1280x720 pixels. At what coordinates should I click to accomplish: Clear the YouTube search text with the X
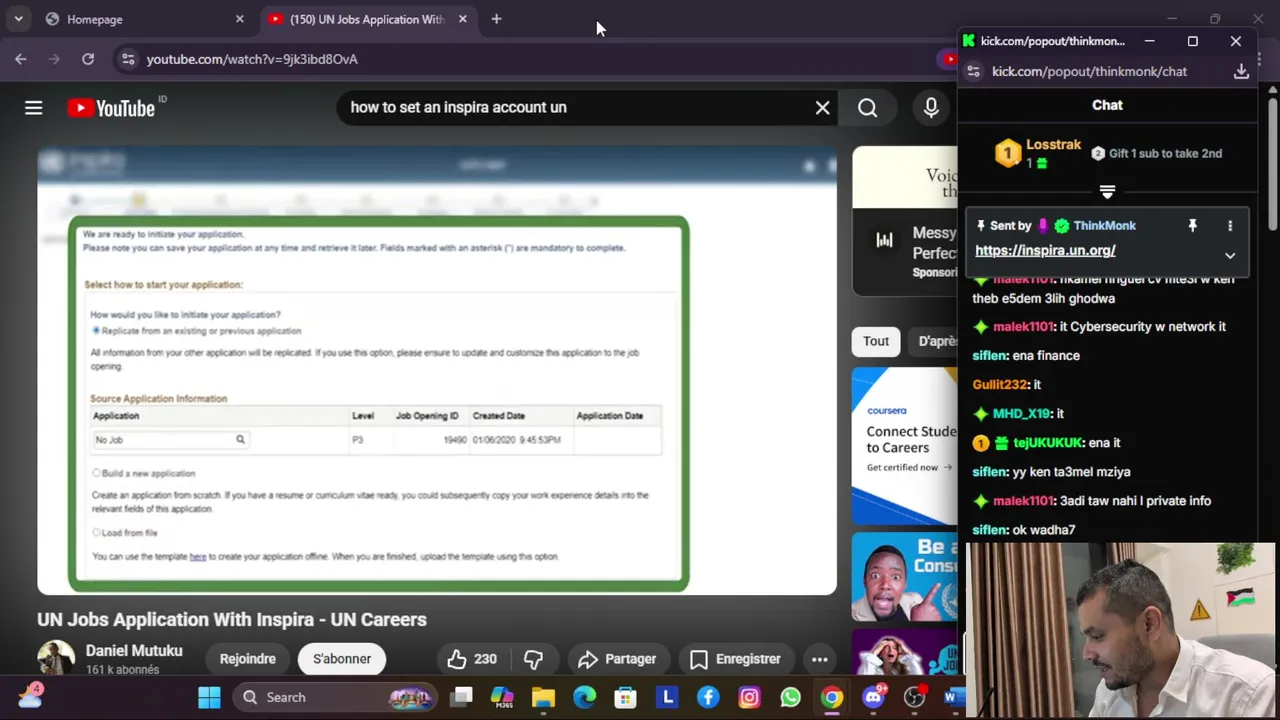pyautogui.click(x=822, y=108)
